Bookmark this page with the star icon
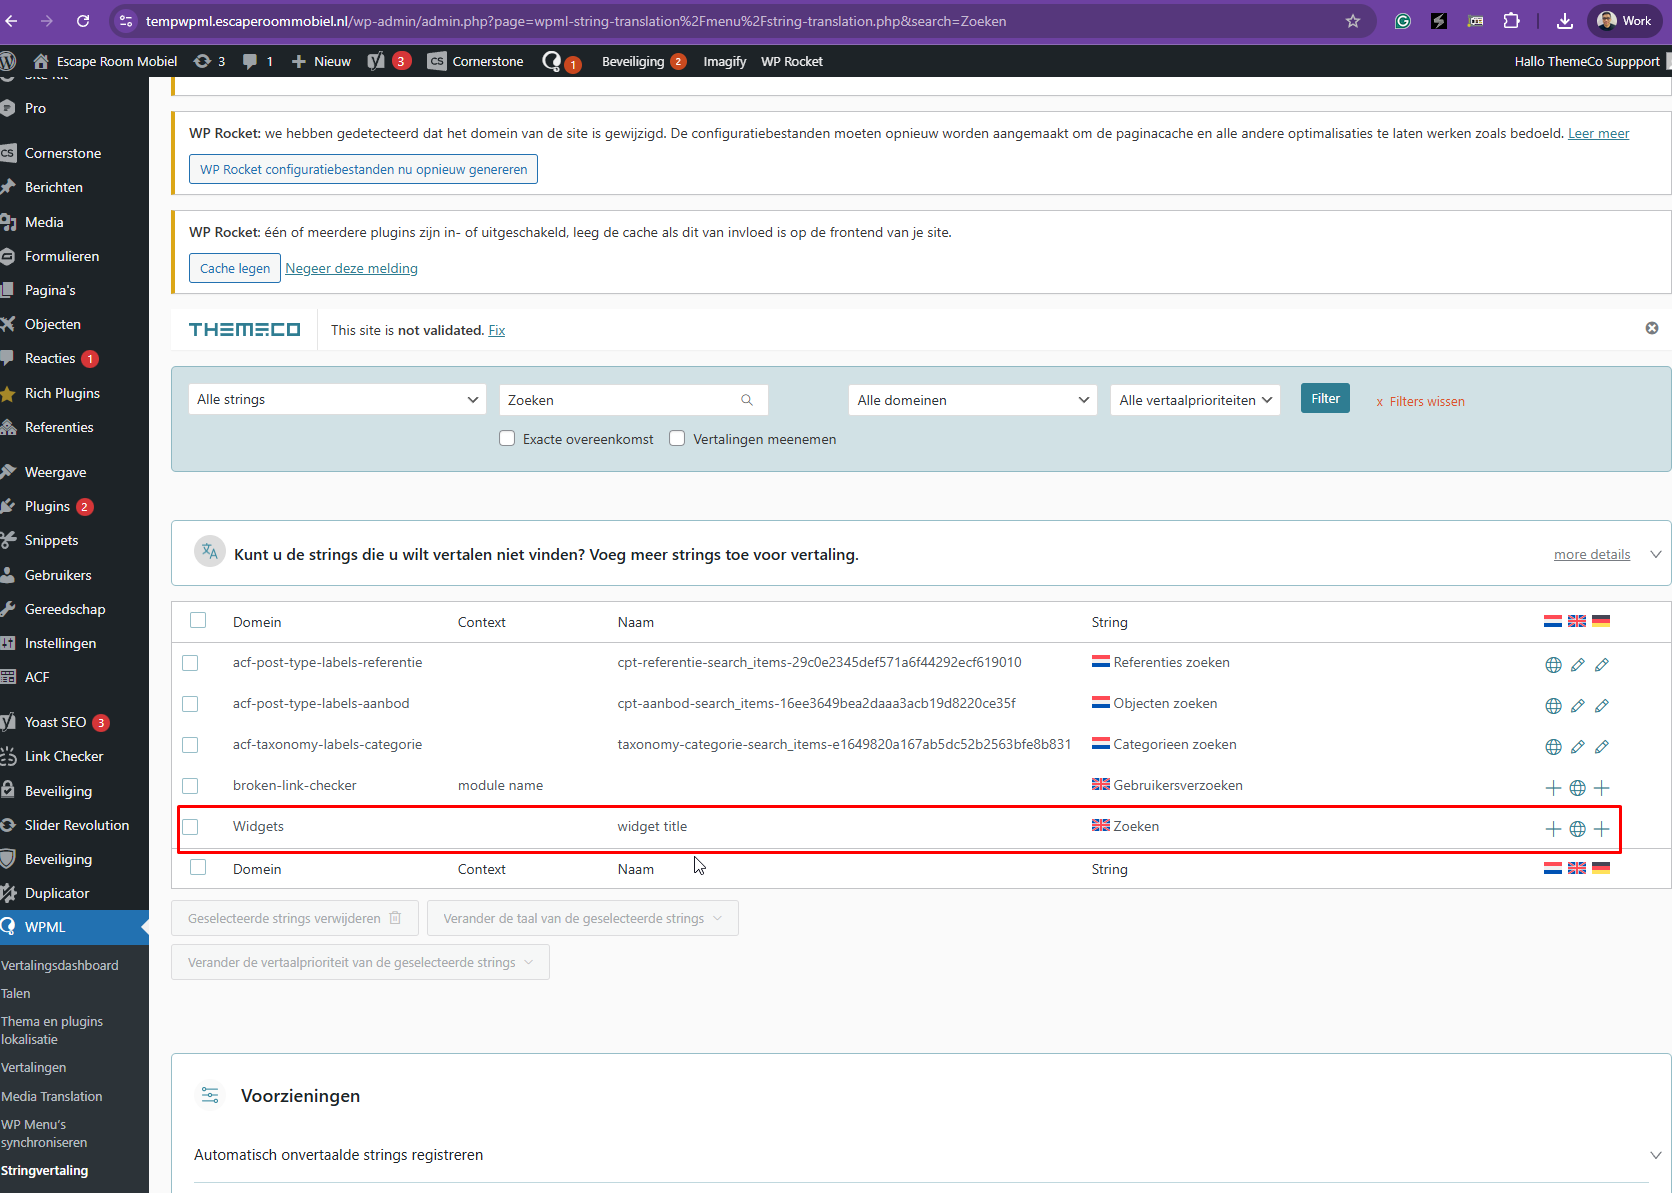The height and width of the screenshot is (1193, 1672). [x=1353, y=21]
